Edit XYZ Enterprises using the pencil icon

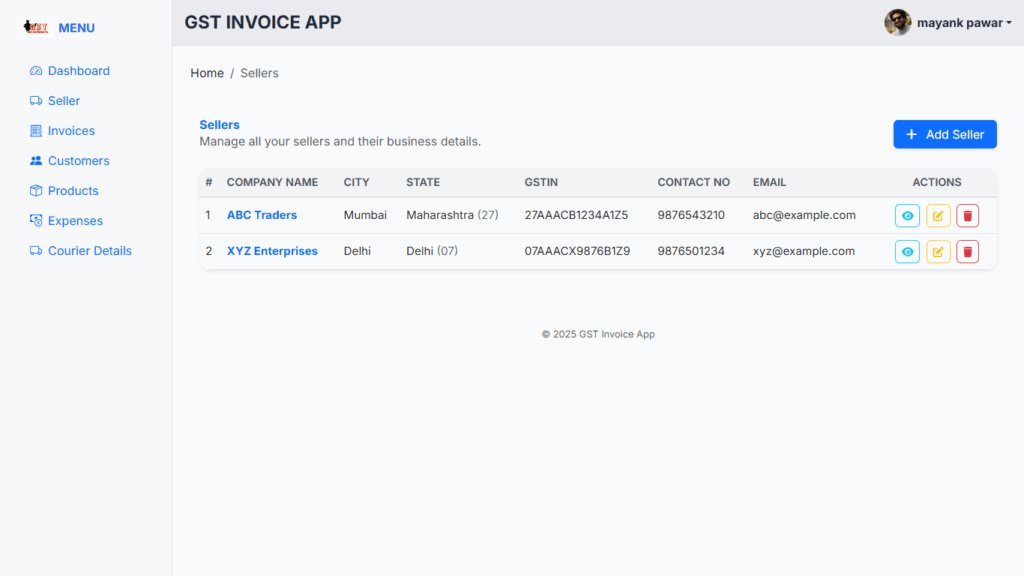[x=938, y=251]
